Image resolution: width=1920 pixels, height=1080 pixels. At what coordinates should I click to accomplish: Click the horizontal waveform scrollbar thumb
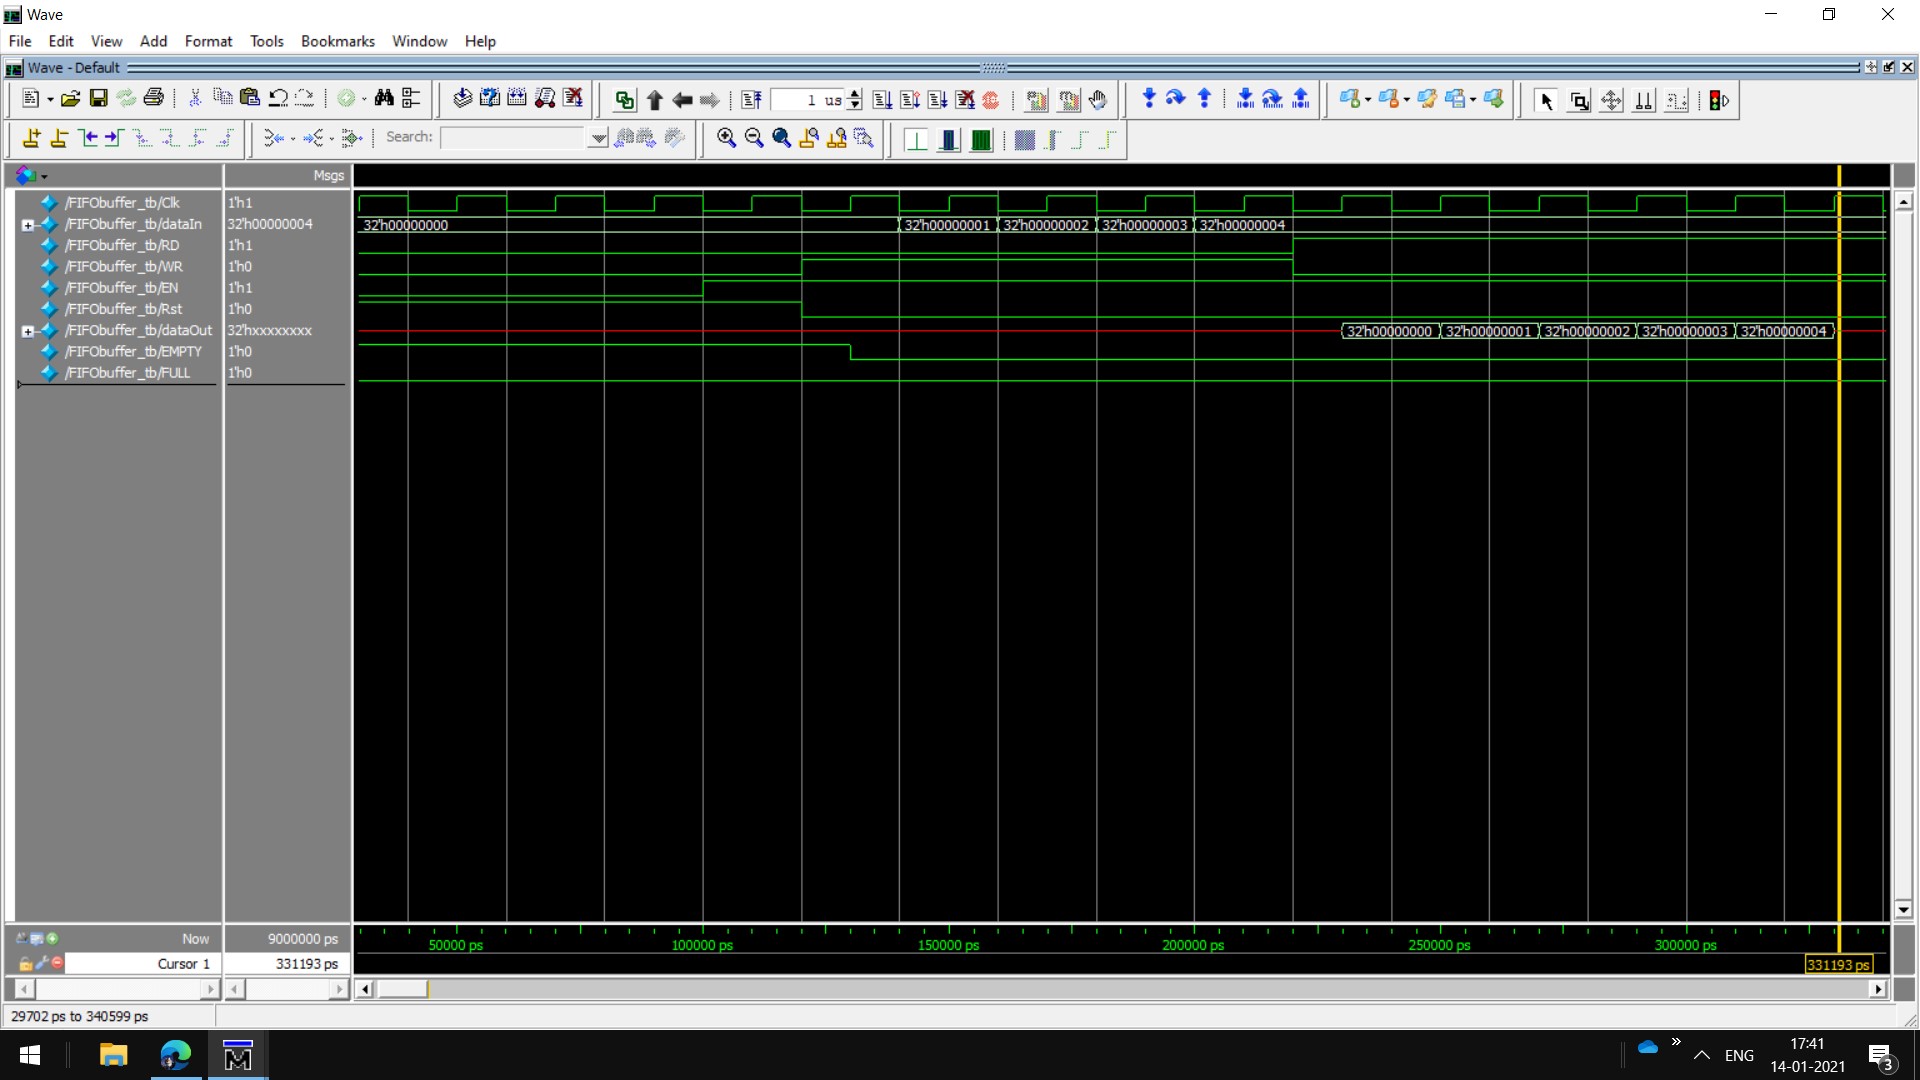(x=403, y=989)
